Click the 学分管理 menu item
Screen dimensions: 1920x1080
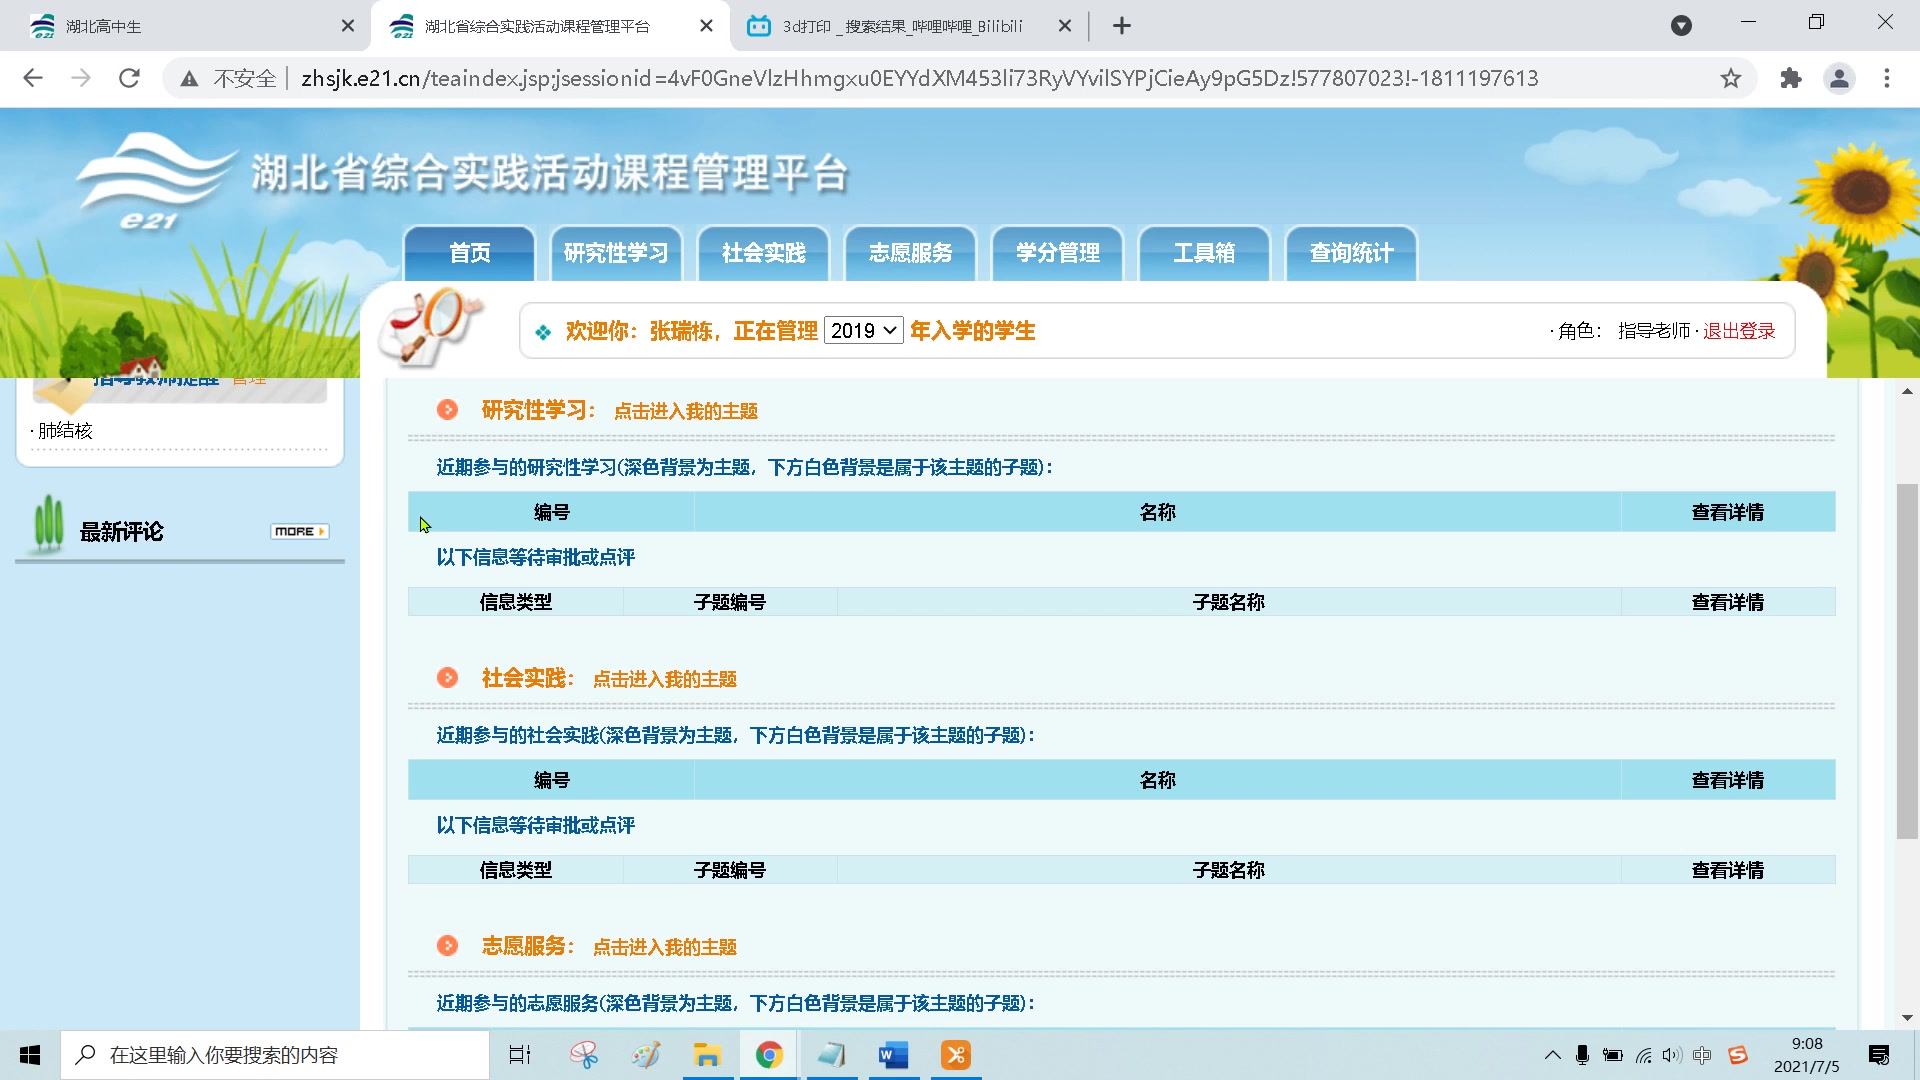(x=1055, y=252)
